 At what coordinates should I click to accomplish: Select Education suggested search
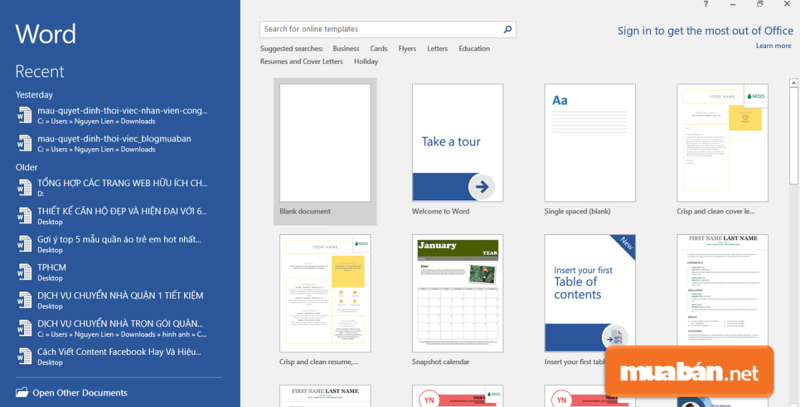click(474, 48)
